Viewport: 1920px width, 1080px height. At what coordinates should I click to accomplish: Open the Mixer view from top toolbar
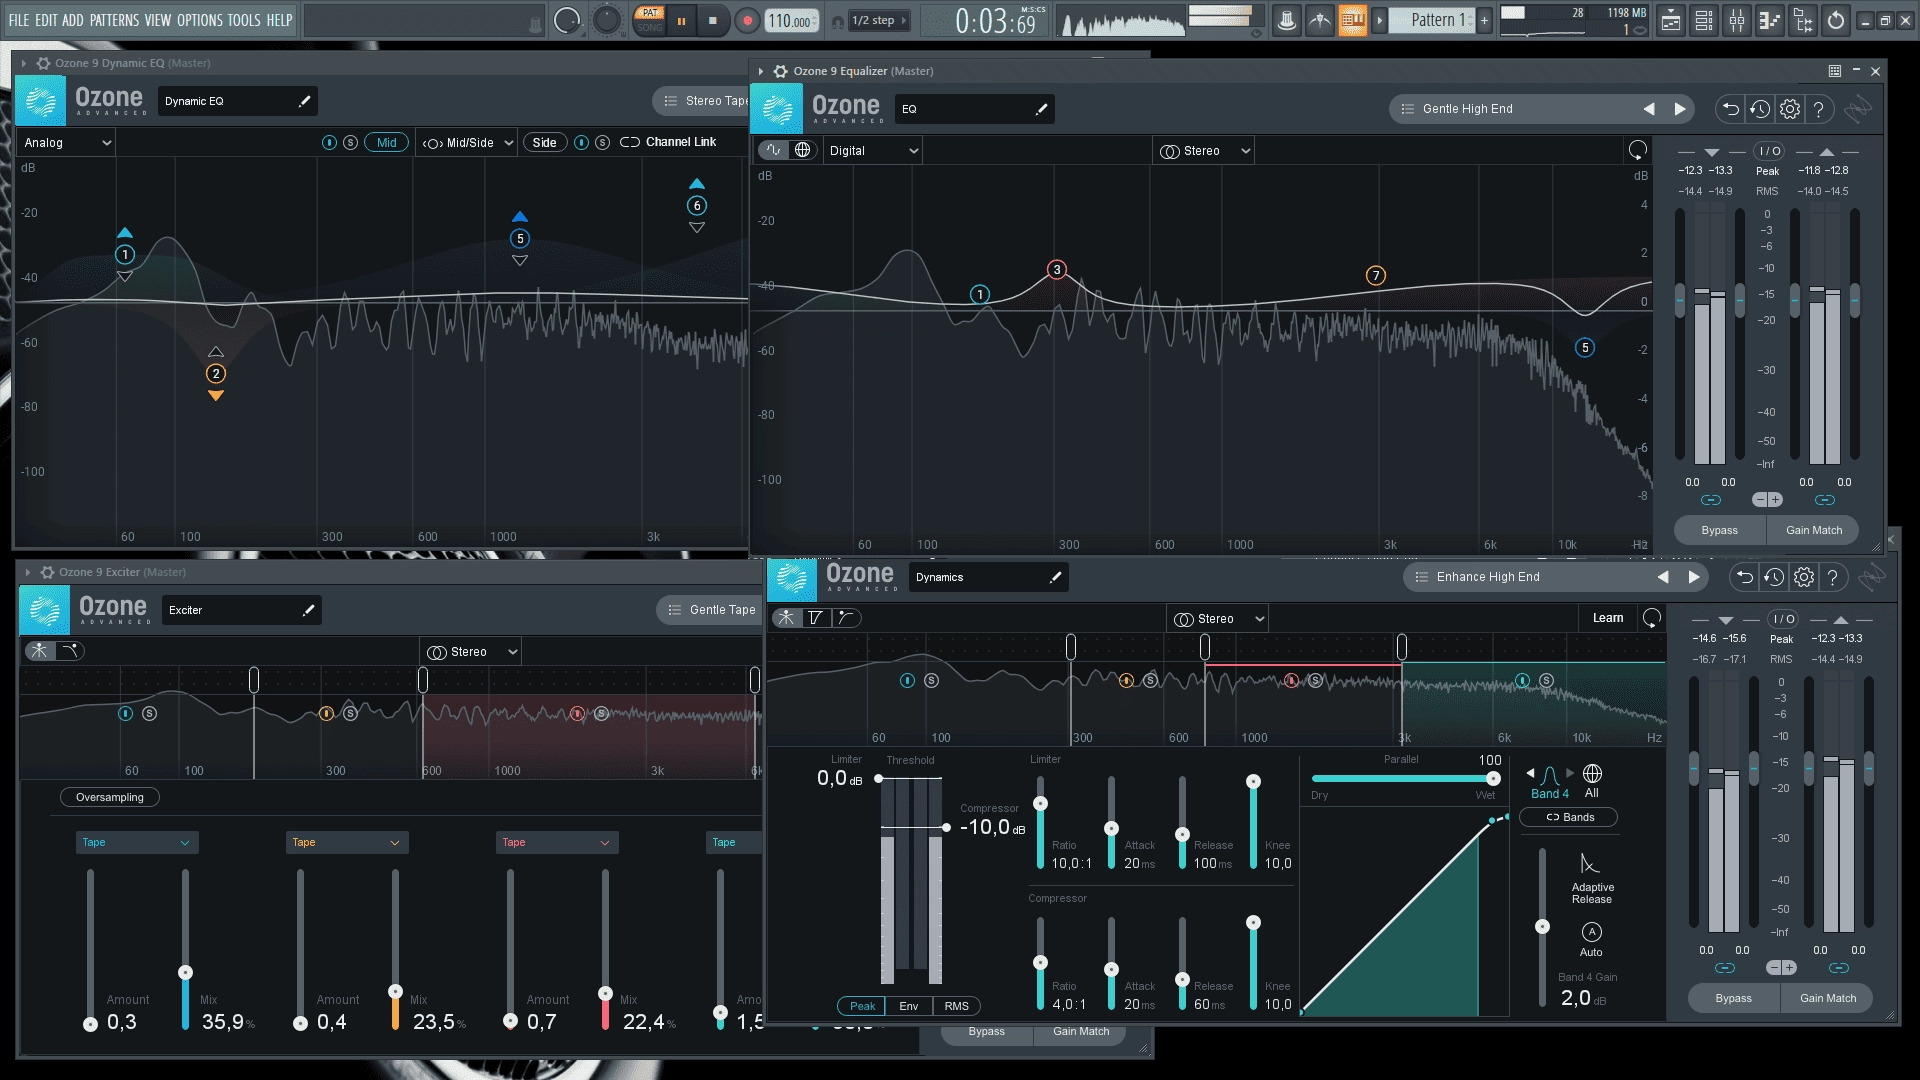(1737, 20)
